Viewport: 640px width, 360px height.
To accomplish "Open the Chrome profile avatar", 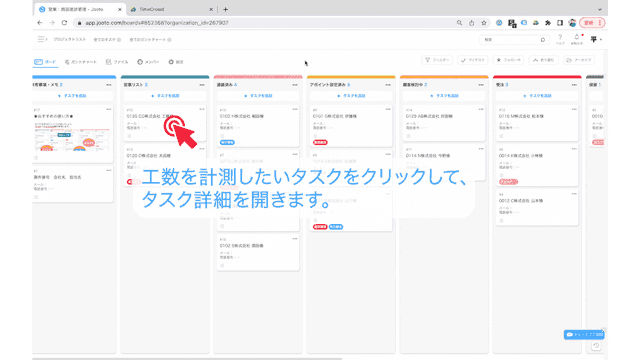I will [572, 23].
